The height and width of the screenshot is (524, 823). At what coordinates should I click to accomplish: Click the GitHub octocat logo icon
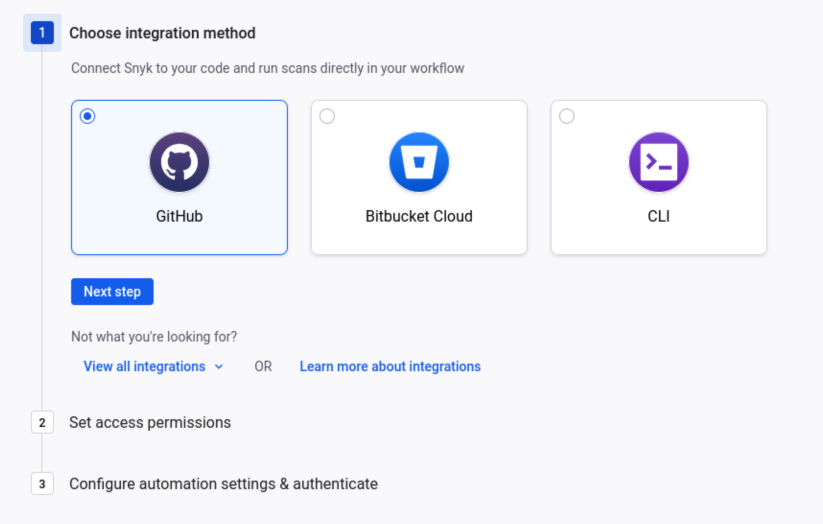(180, 162)
